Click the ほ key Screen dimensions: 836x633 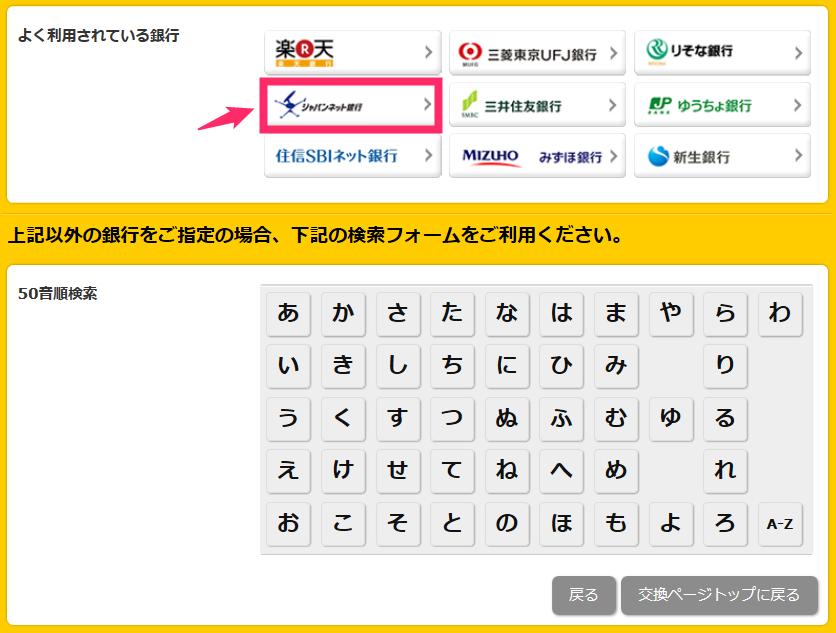point(561,524)
